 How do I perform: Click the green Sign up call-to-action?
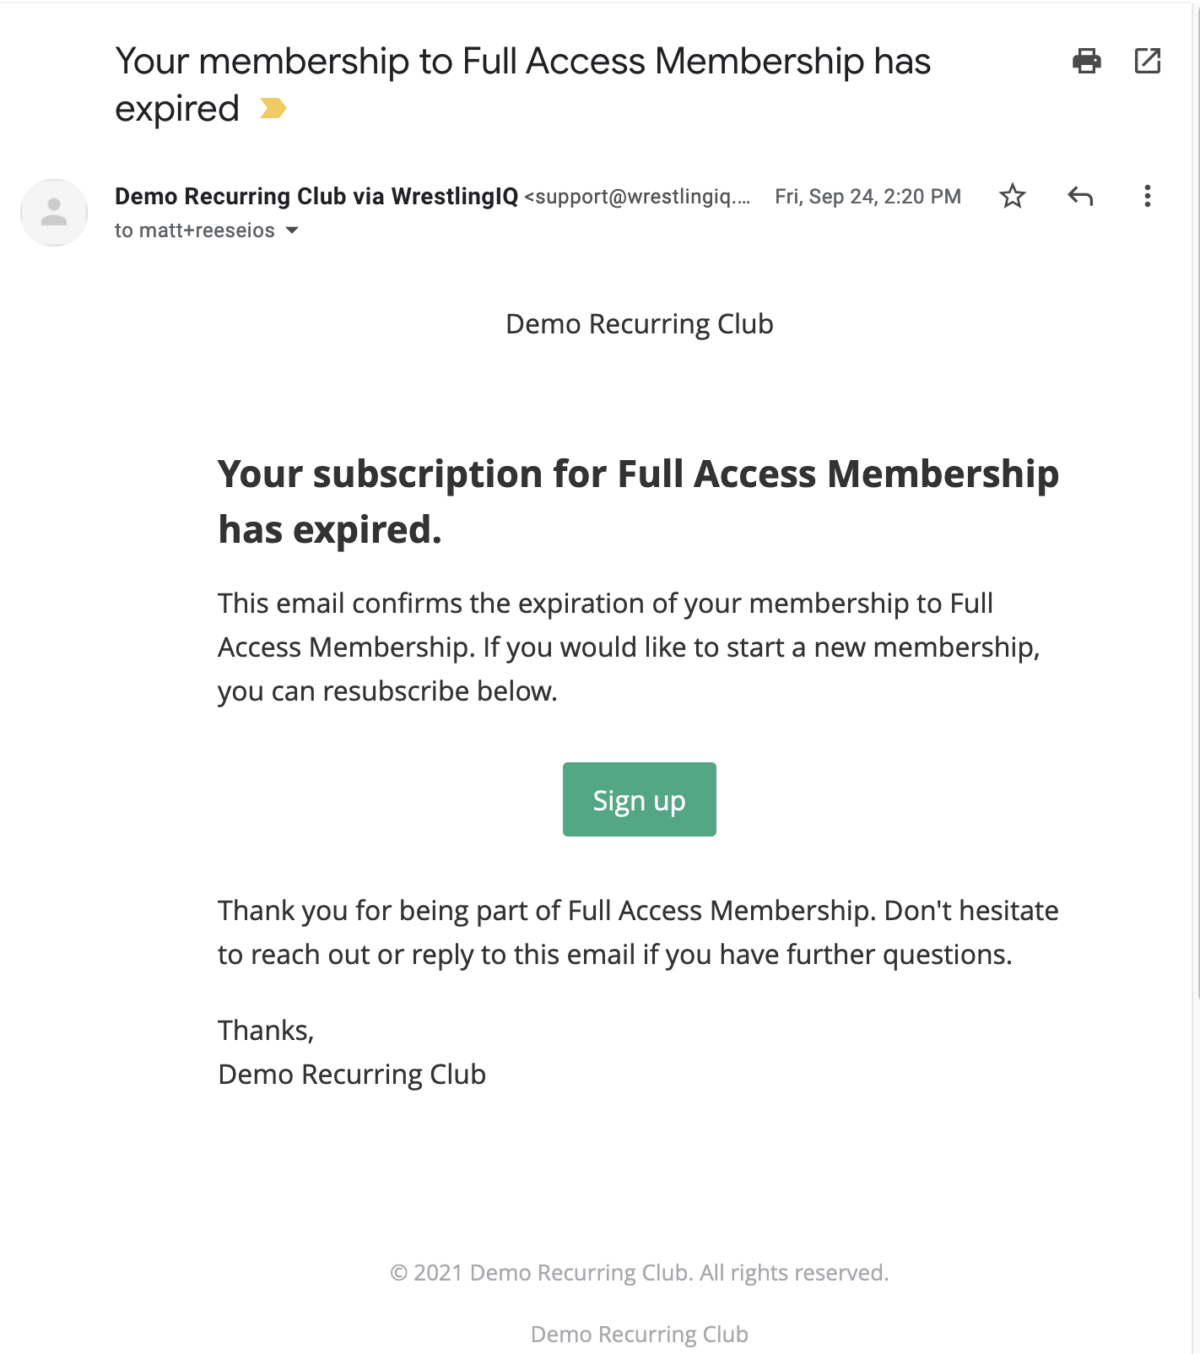coord(639,799)
